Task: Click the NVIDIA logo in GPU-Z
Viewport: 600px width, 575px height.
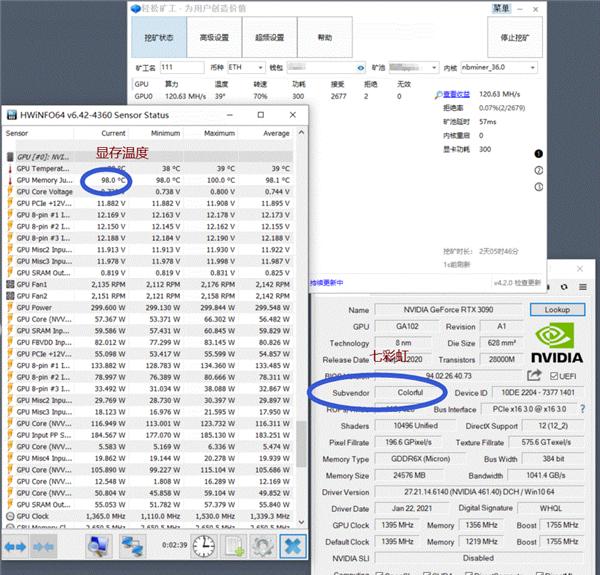Action: [x=557, y=343]
